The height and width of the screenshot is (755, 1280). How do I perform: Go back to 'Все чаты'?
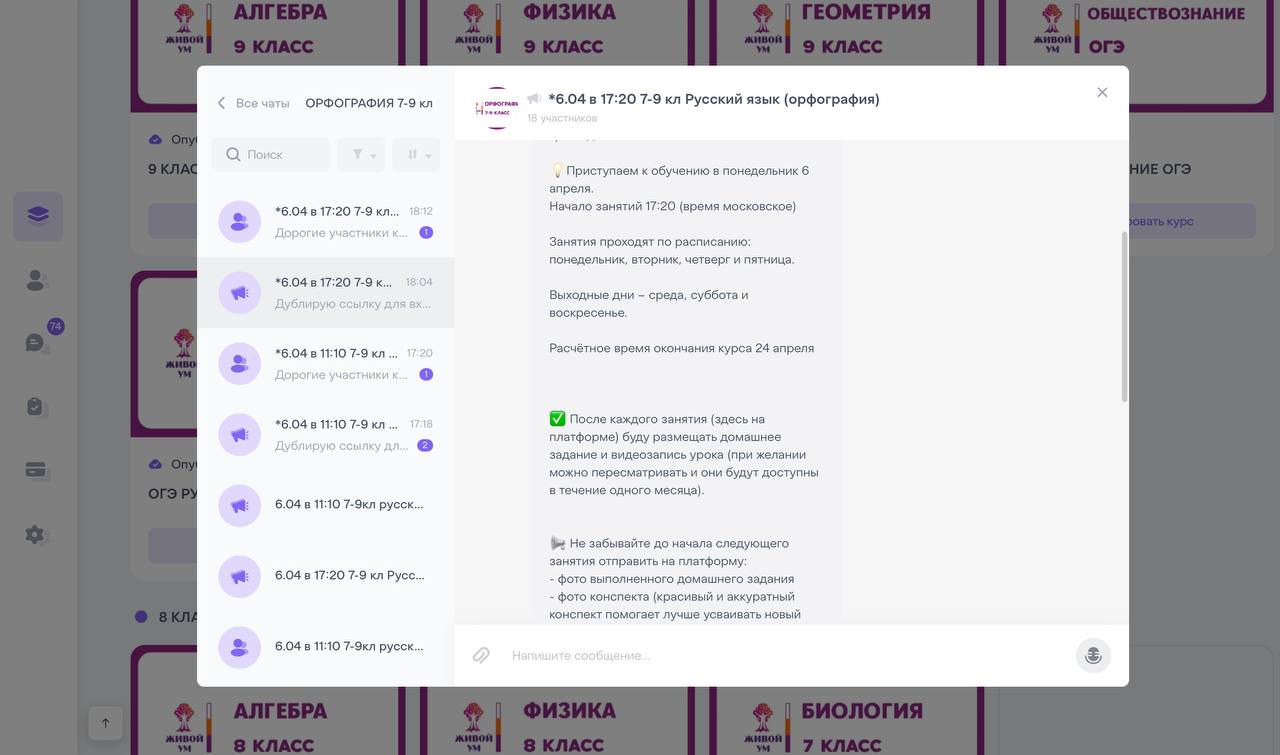tap(254, 103)
